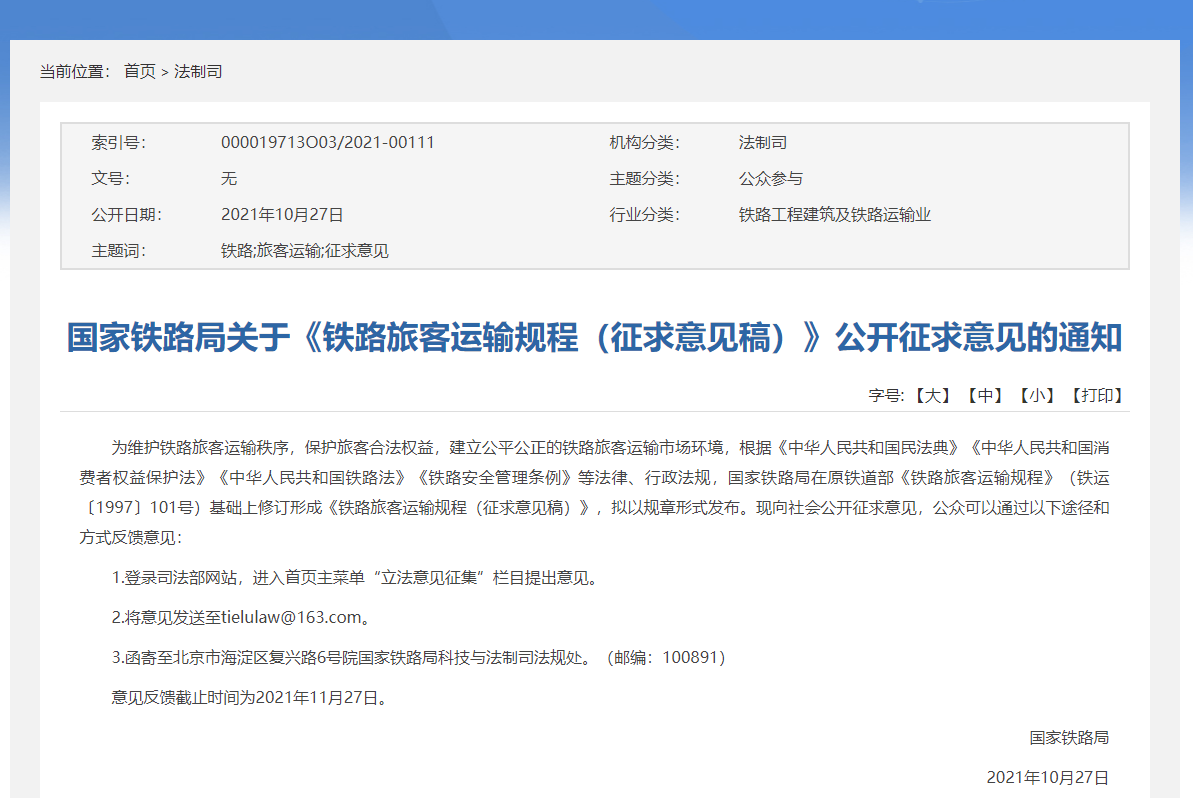Click the 铁路工程建筑及铁路运输业 industry value
Image resolution: width=1193 pixels, height=798 pixels.
pos(834,215)
